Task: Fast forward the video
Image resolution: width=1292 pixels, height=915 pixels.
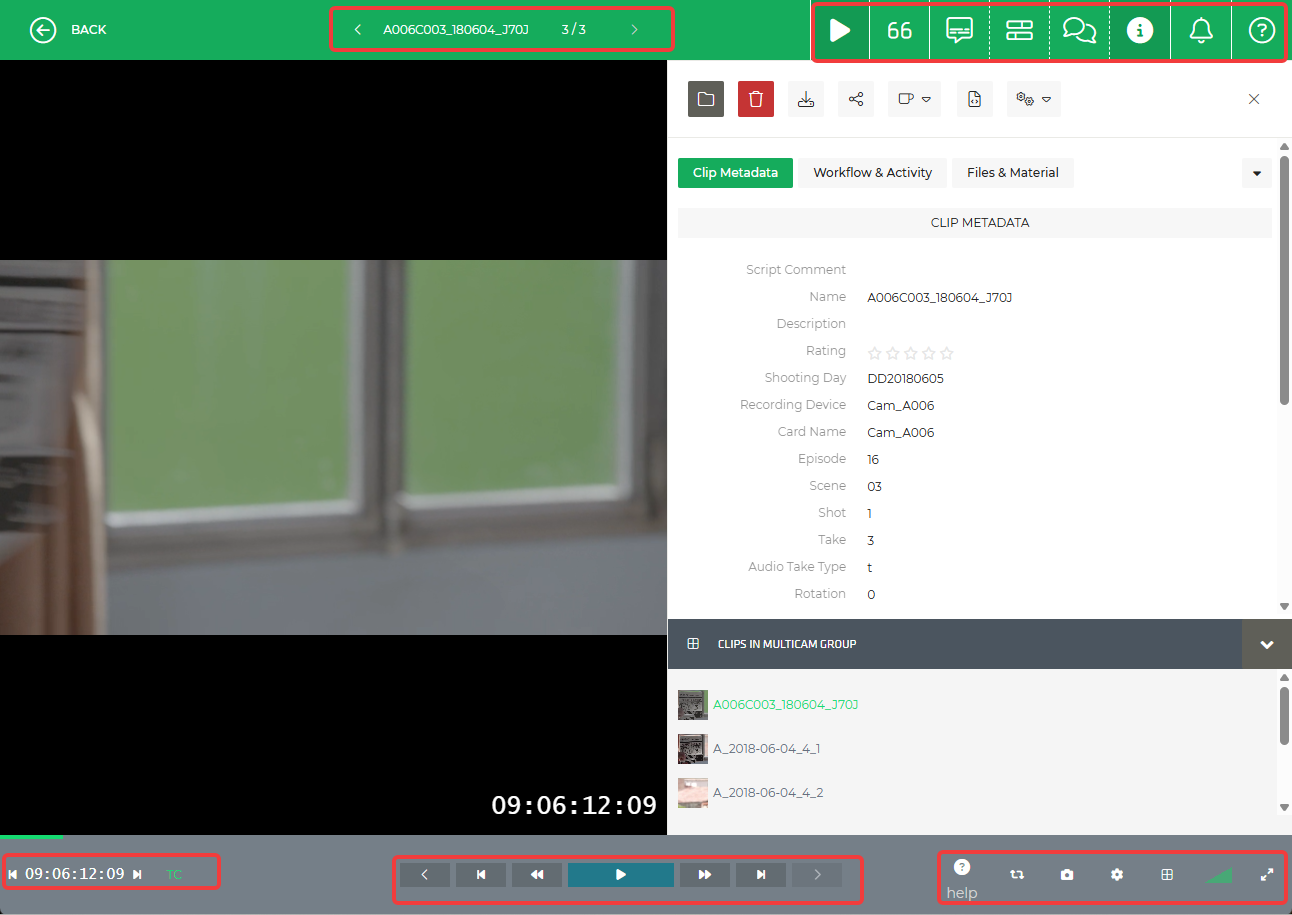Action: click(x=705, y=875)
